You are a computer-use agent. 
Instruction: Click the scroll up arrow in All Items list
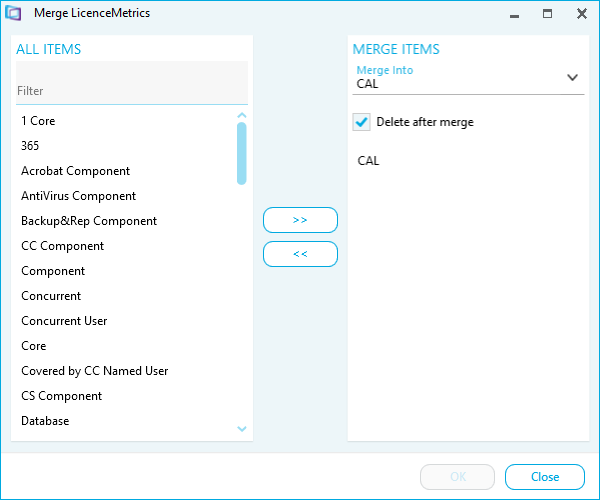click(241, 115)
